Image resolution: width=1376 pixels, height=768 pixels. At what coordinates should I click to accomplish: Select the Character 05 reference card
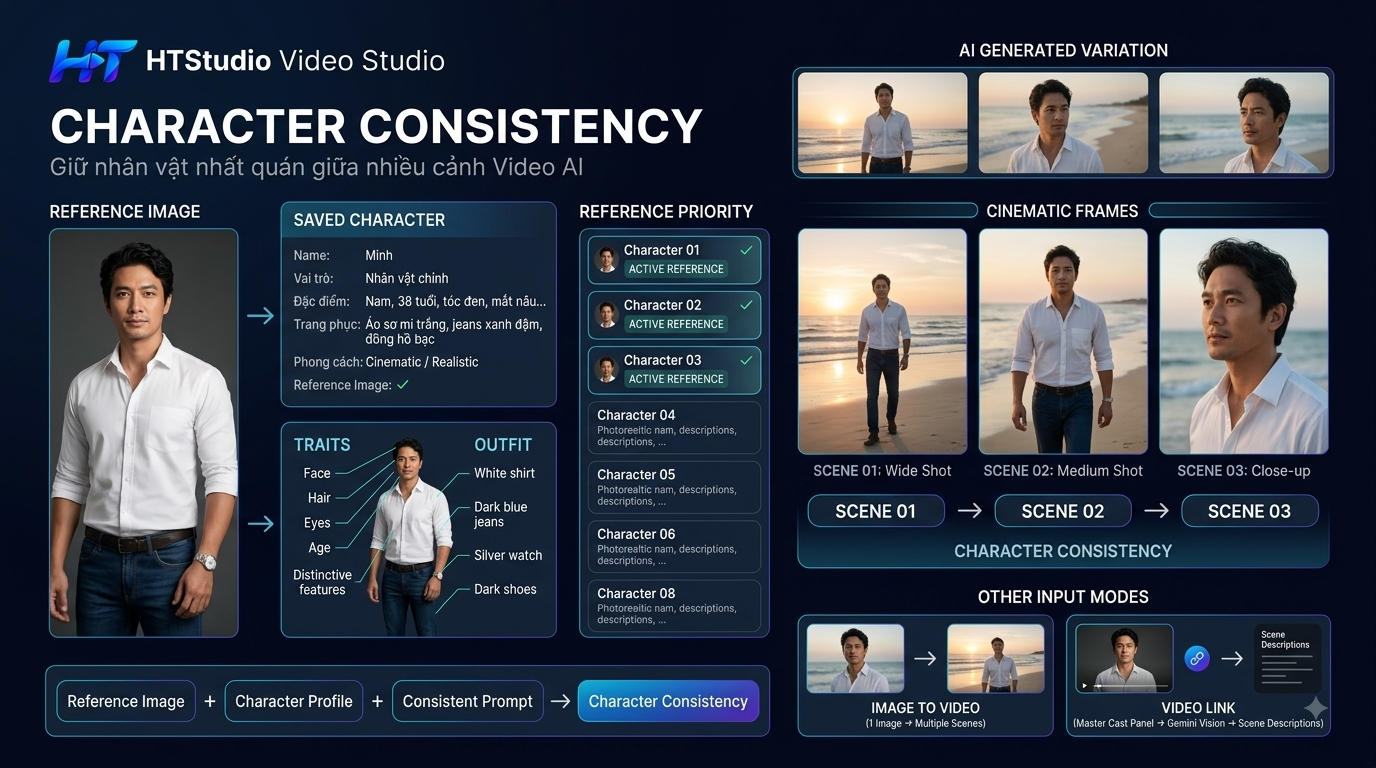pyautogui.click(x=674, y=487)
